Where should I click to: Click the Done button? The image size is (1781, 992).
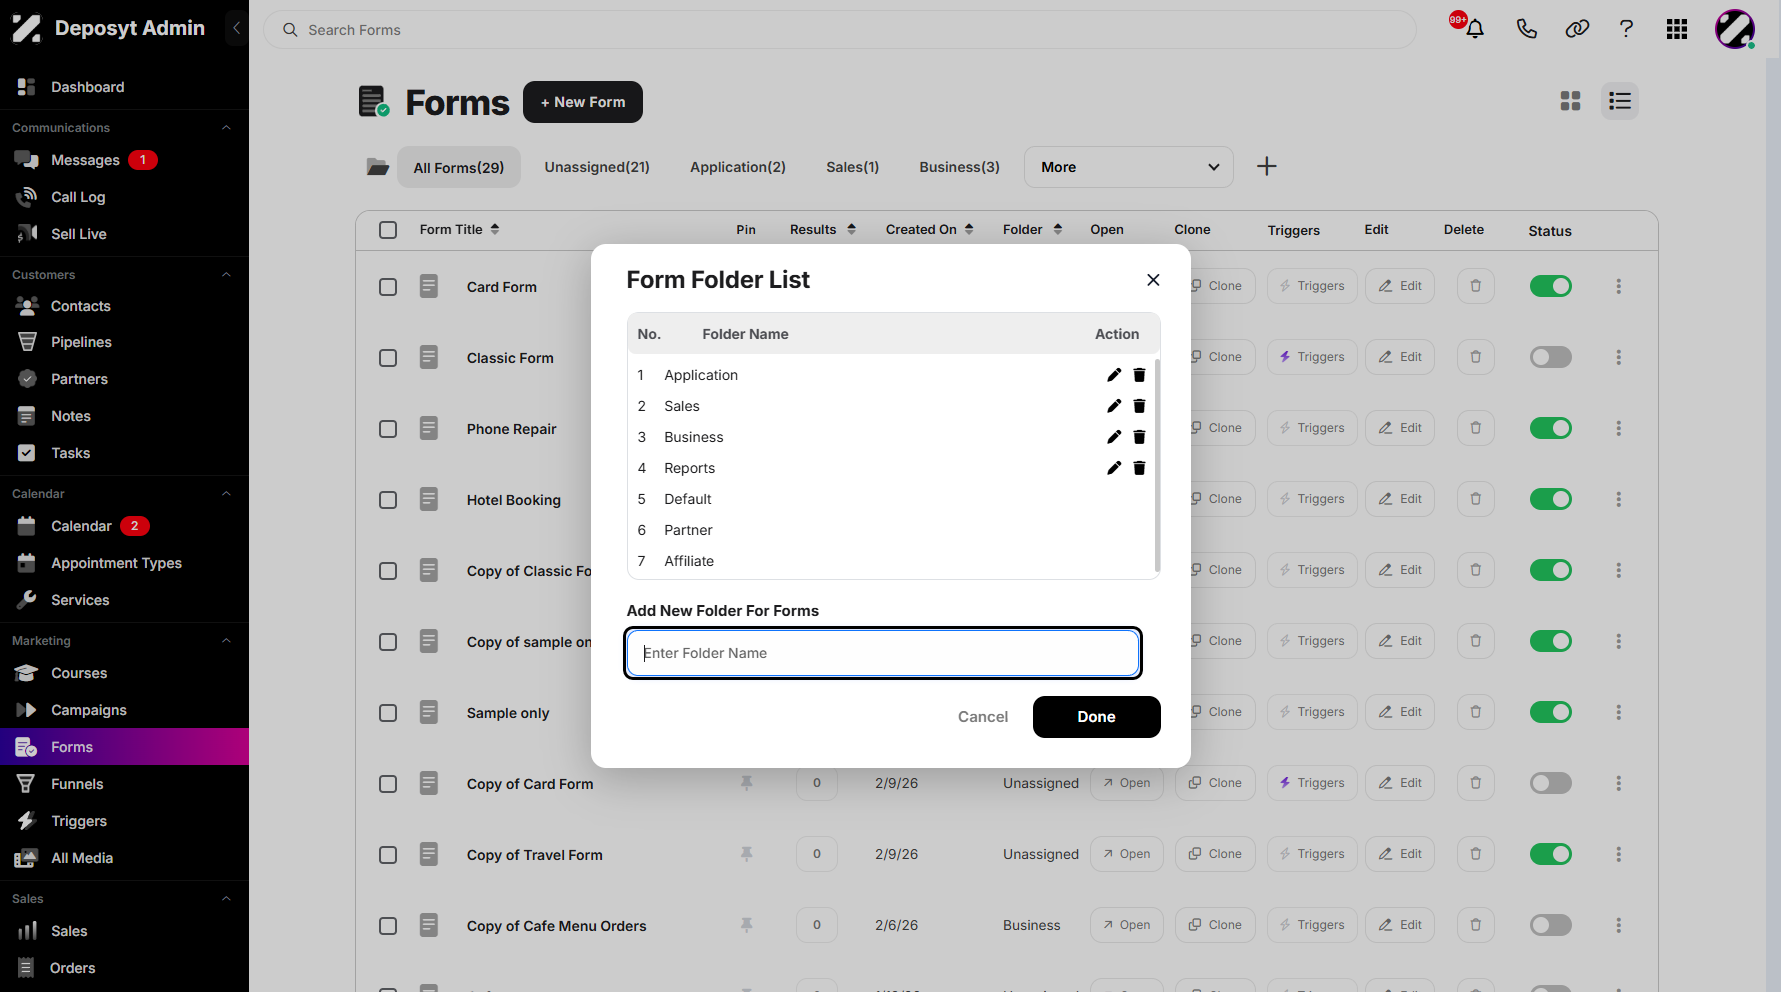click(1096, 717)
